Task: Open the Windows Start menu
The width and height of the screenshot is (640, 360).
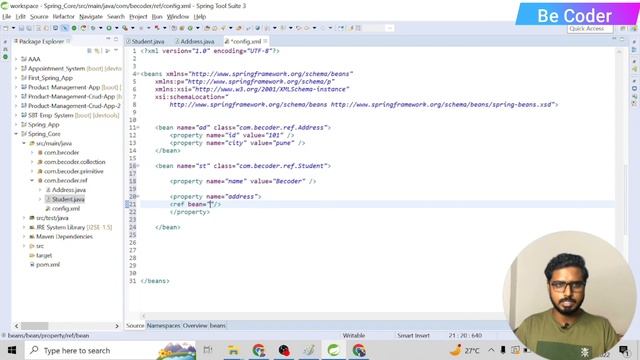Action: tap(12, 351)
